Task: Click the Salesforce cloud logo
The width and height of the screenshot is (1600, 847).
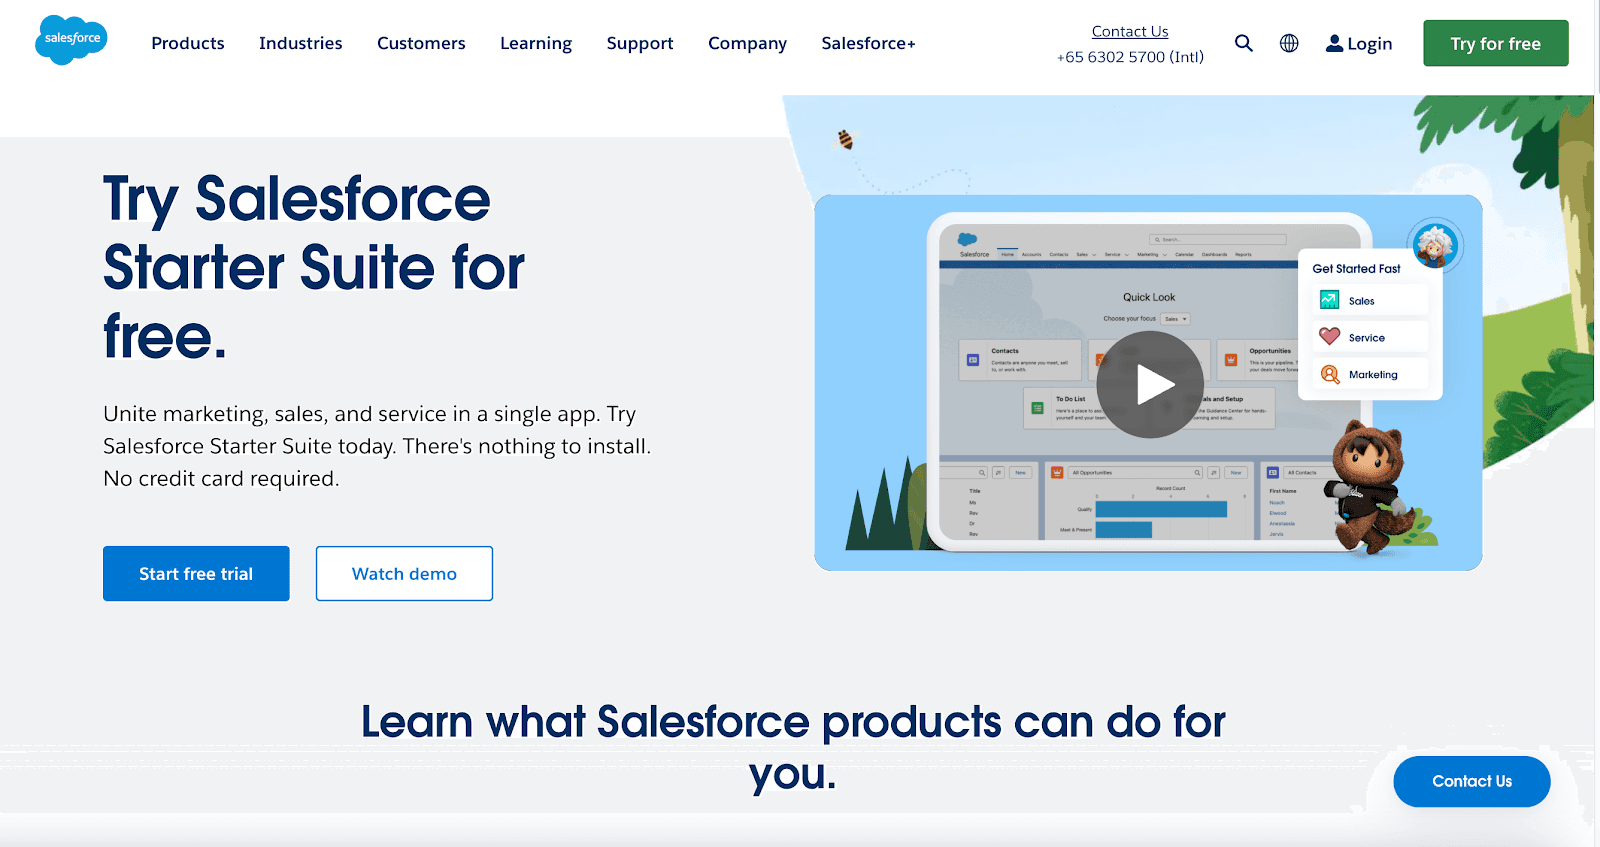Action: (x=71, y=40)
